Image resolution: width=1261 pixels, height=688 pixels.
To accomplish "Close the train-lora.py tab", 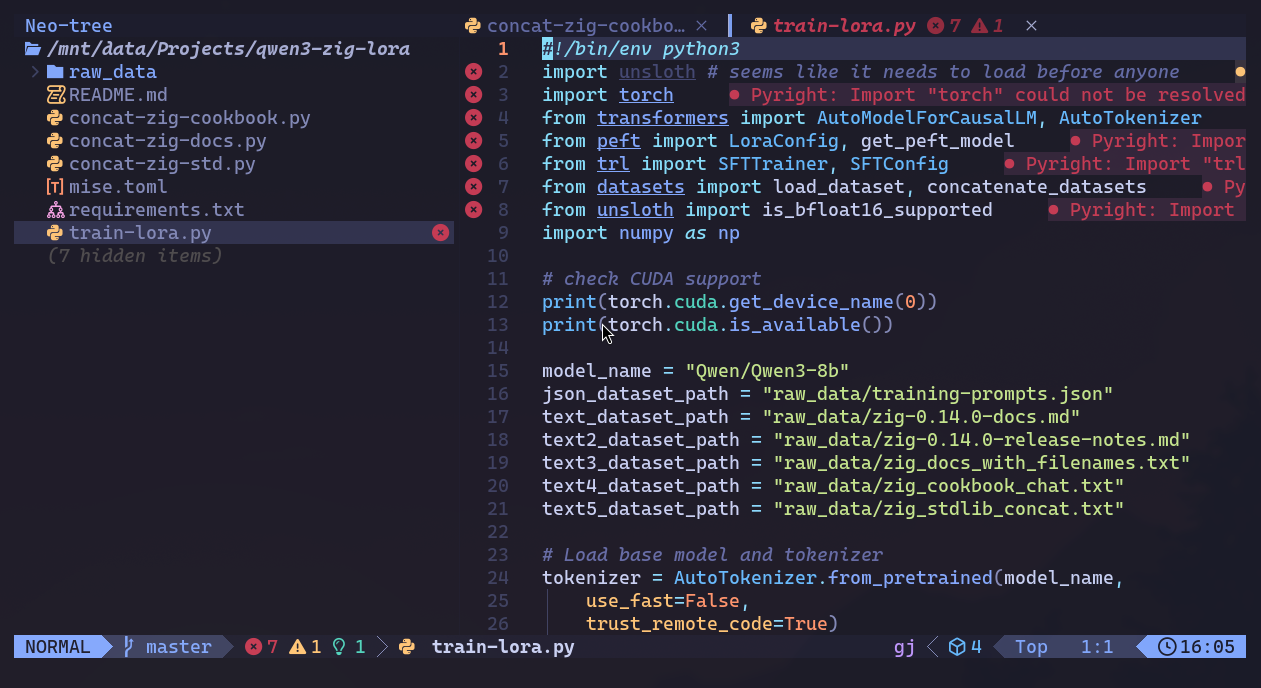I will coord(1031,26).
